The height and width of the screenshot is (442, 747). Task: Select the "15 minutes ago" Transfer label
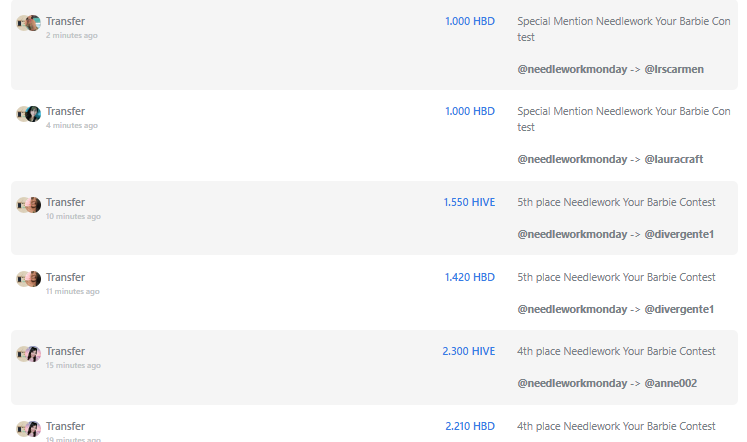coord(65,352)
